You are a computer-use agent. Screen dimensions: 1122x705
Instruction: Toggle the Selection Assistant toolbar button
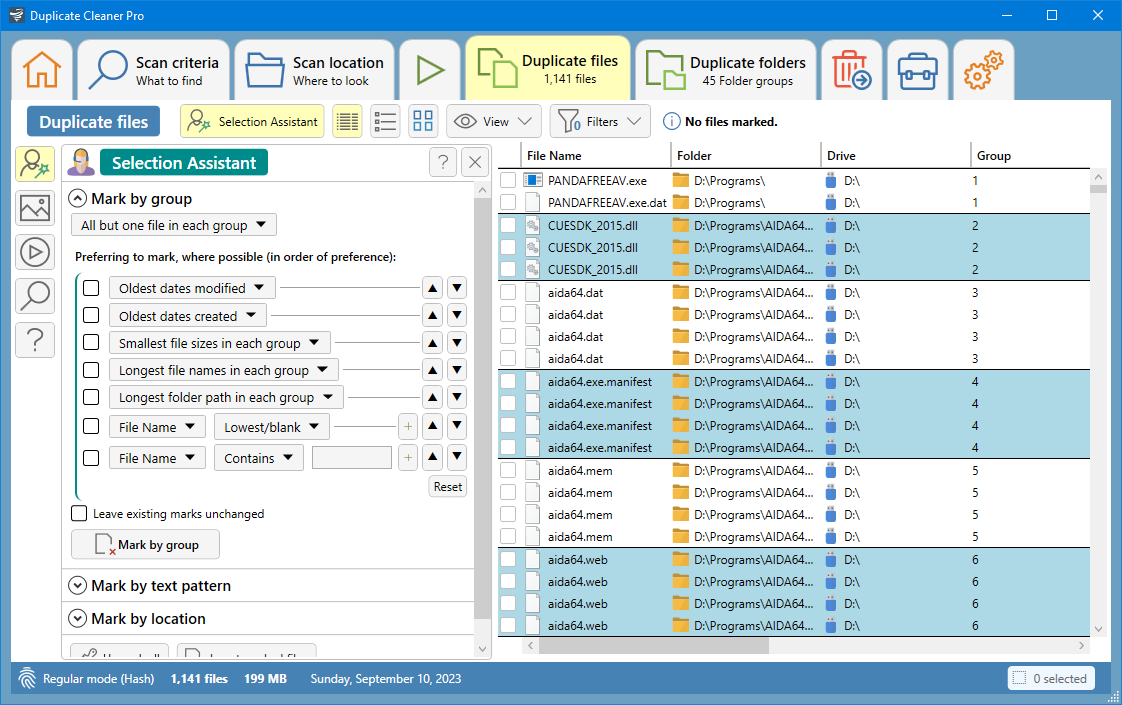point(252,122)
